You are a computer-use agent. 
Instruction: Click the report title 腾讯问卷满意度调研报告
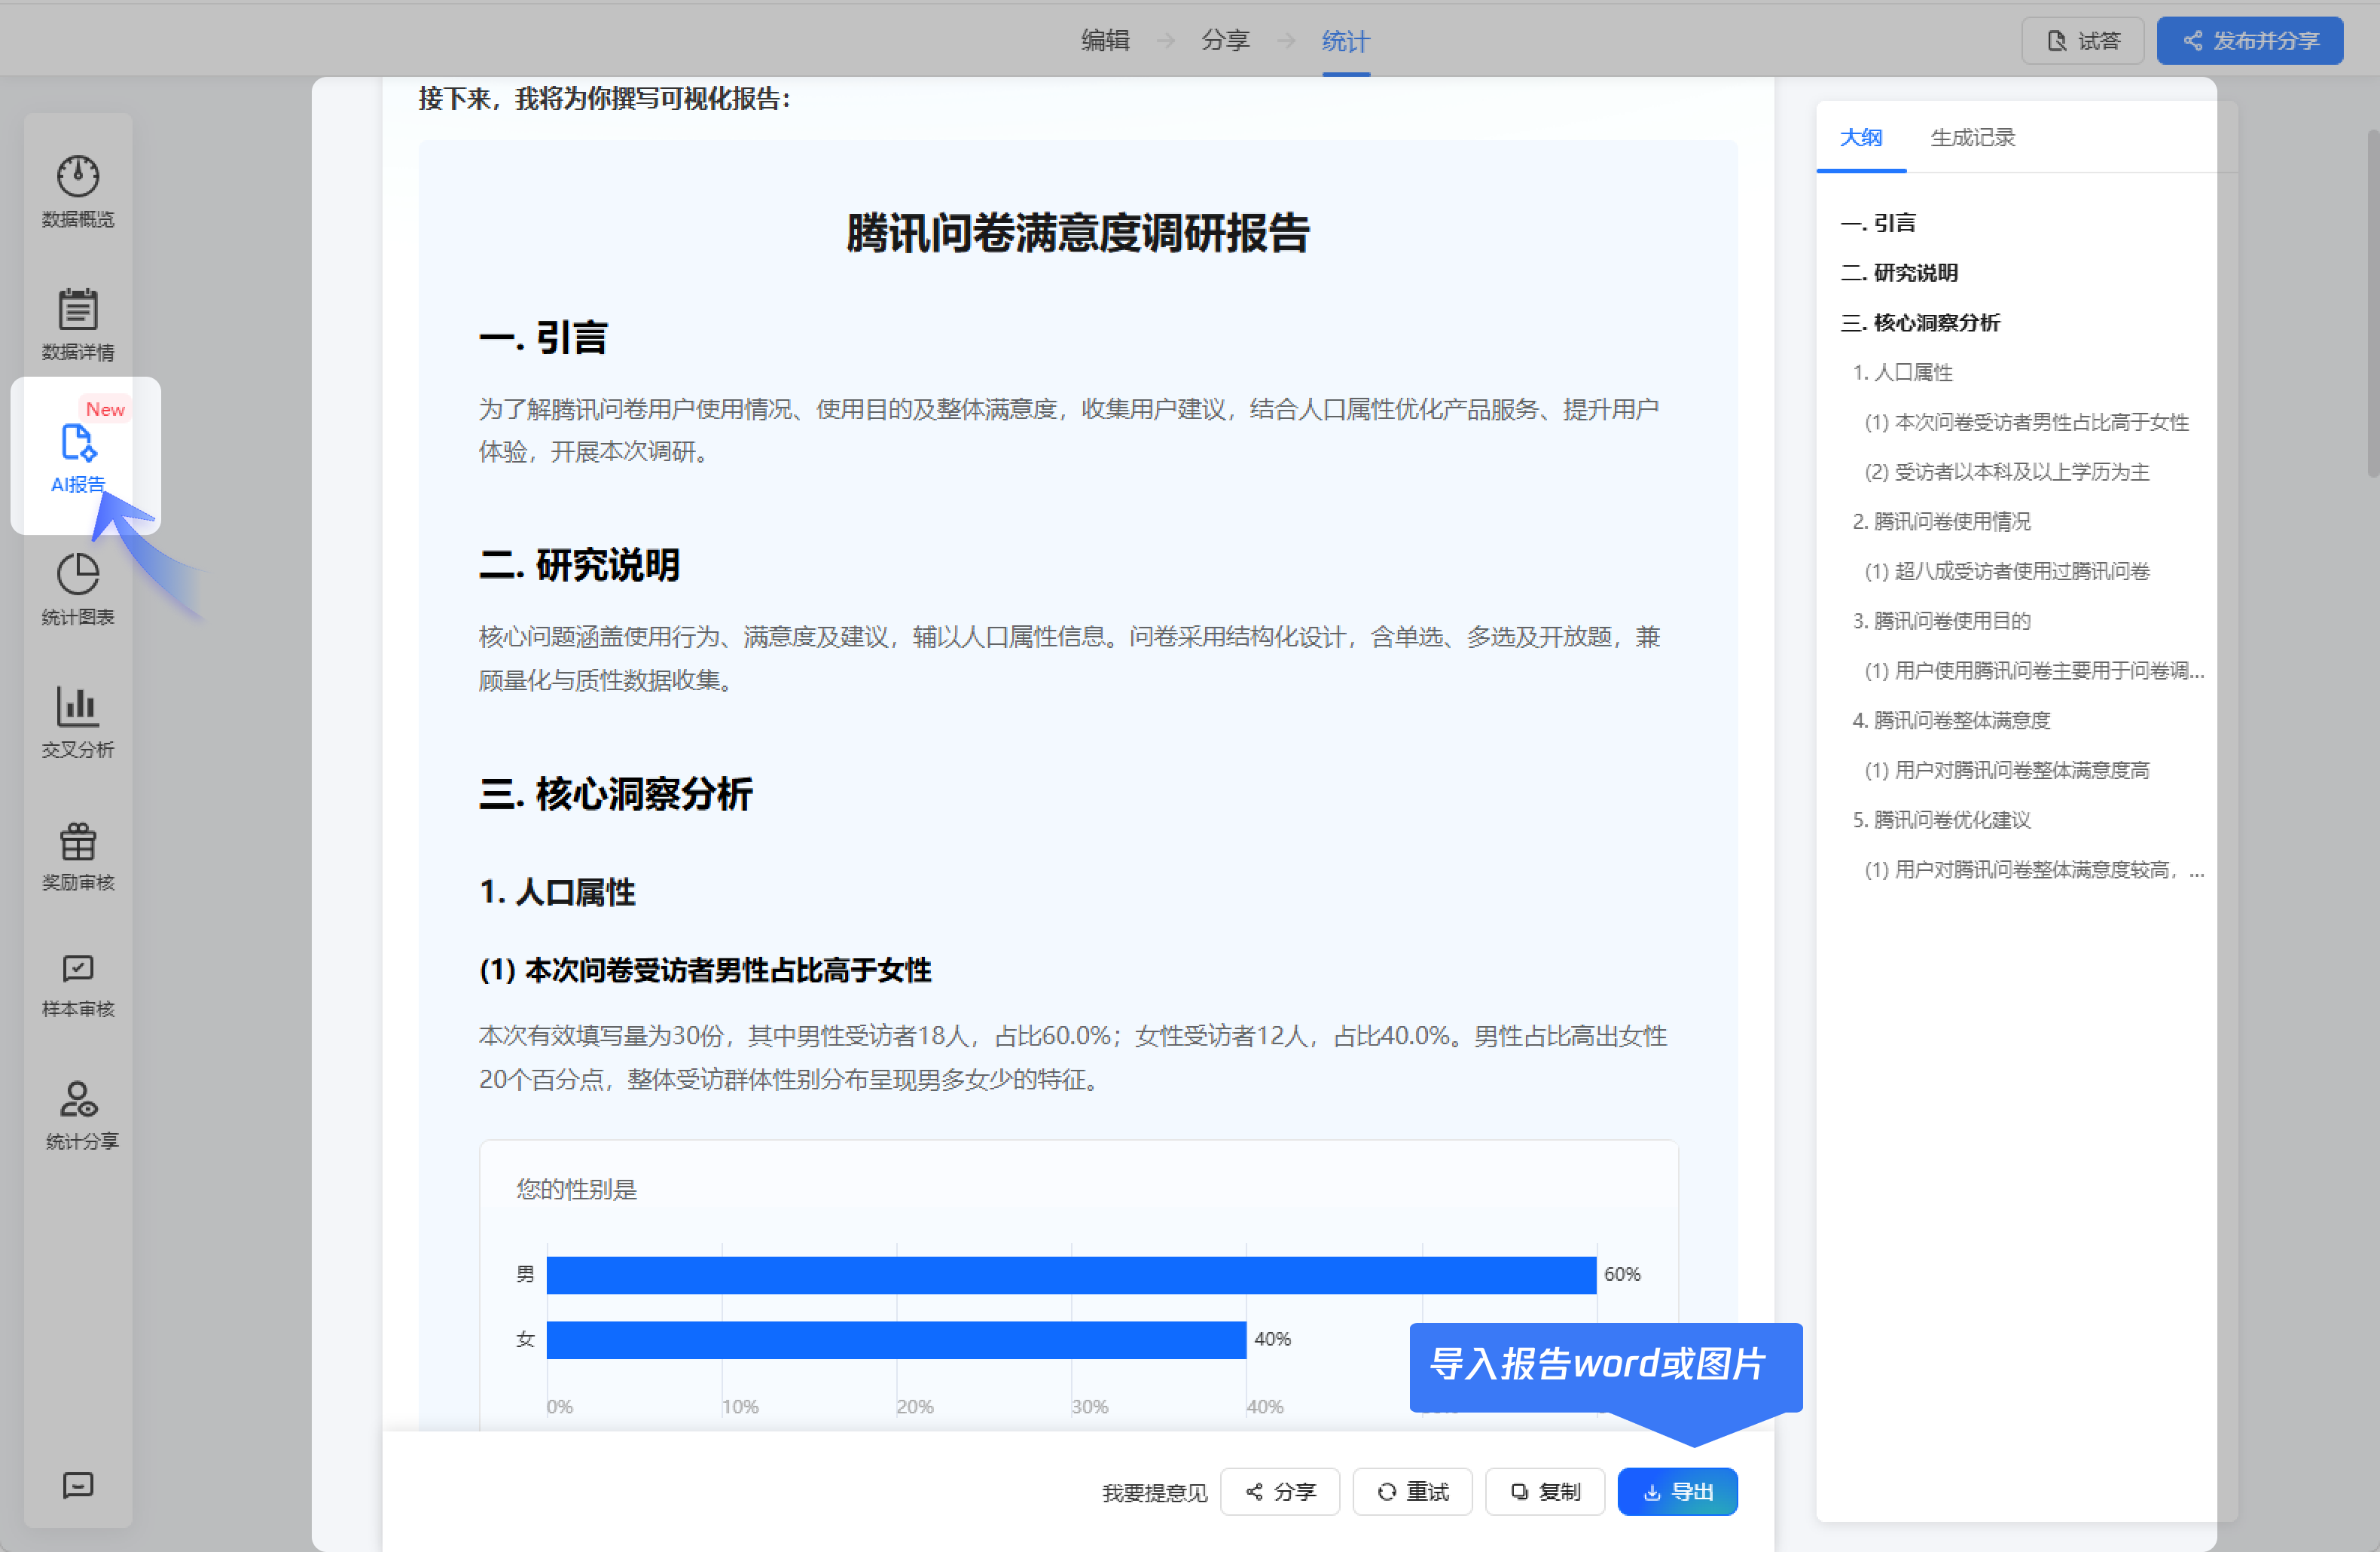(1078, 233)
